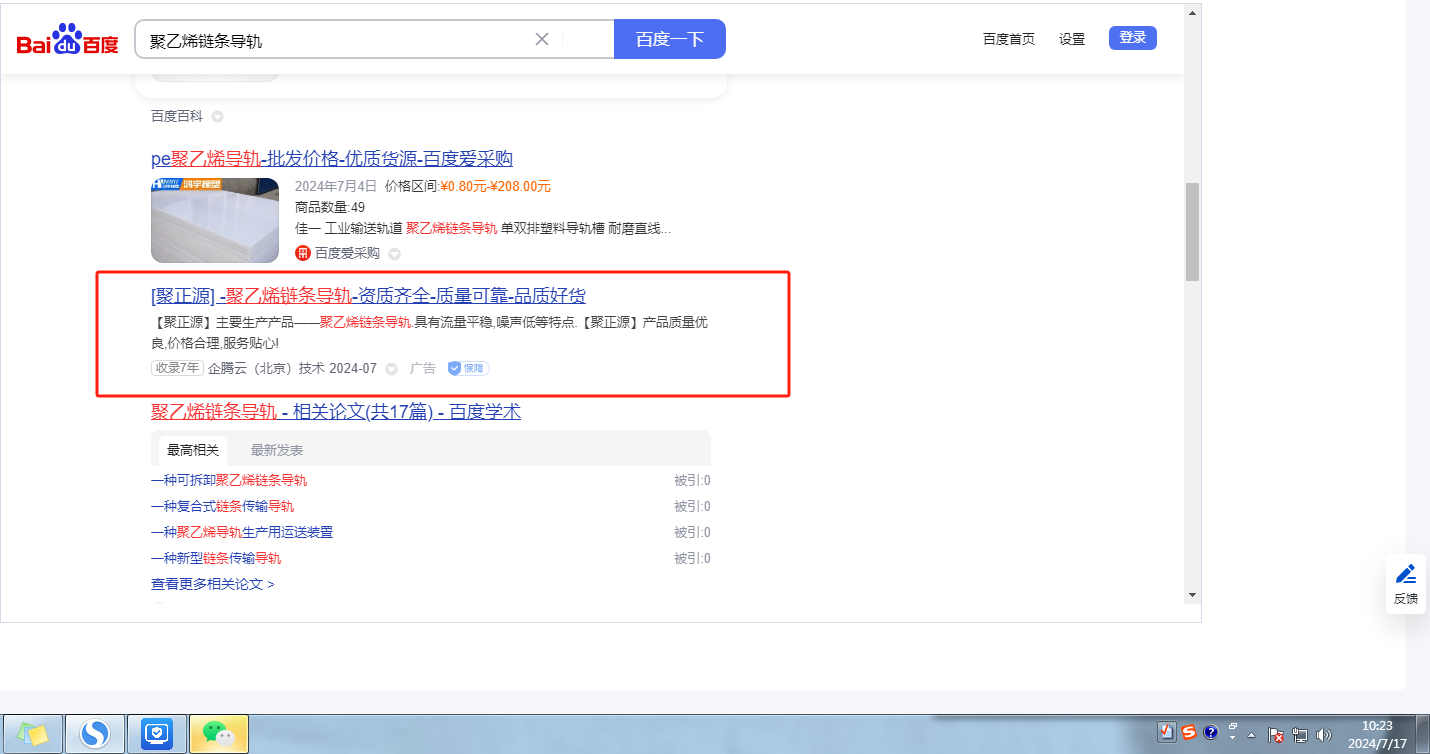Click the 保障 shield badge
The width and height of the screenshot is (1430, 754).
pyautogui.click(x=468, y=368)
